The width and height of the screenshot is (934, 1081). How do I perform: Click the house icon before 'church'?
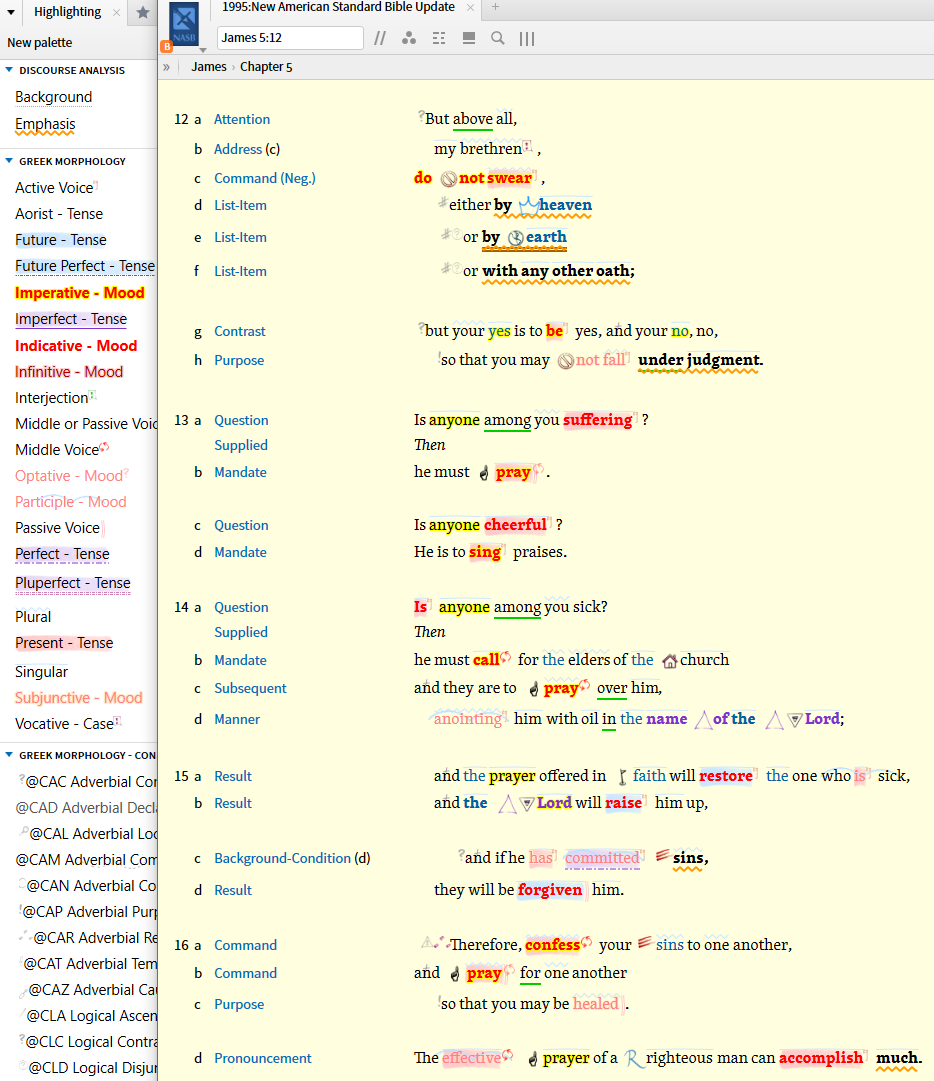(669, 661)
